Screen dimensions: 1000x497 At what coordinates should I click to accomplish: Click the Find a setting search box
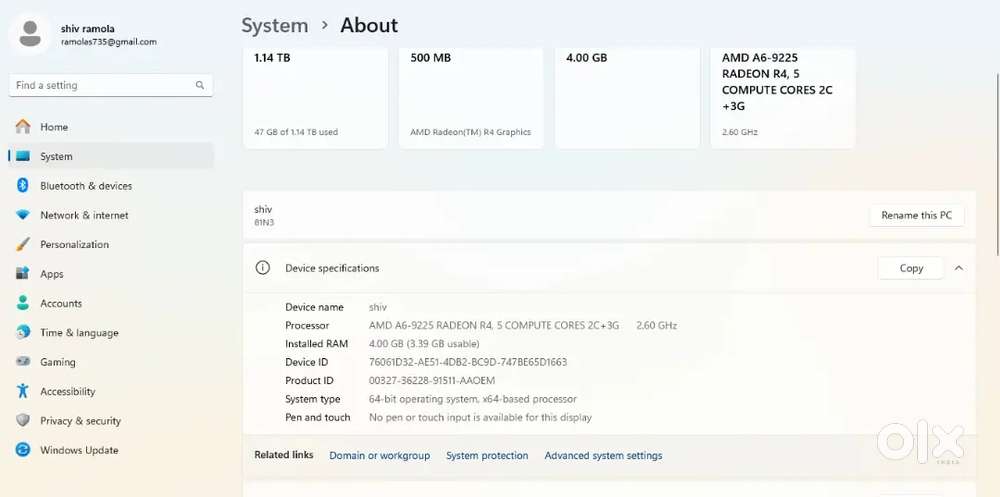pos(111,85)
